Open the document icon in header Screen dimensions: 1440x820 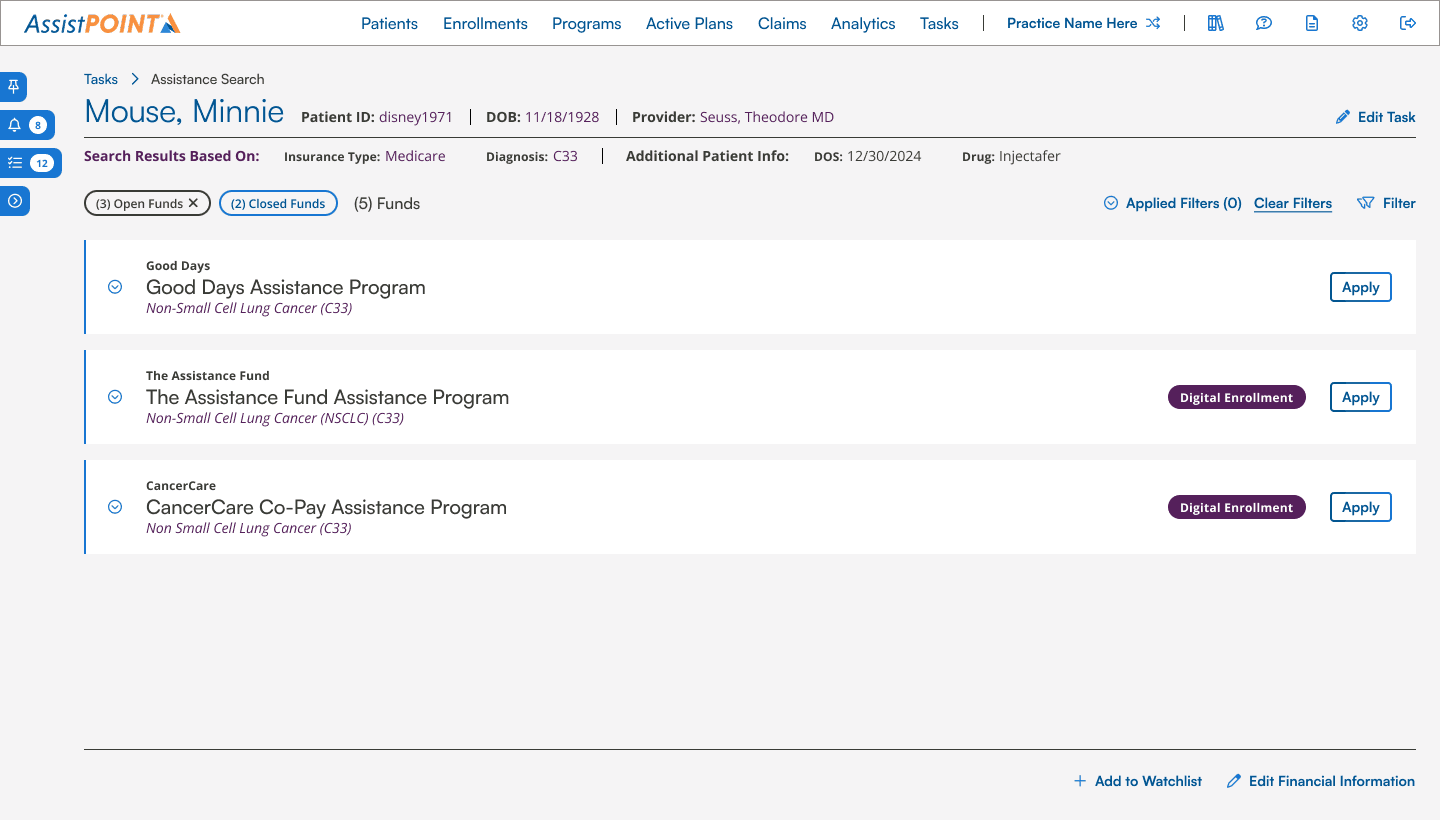point(1312,23)
